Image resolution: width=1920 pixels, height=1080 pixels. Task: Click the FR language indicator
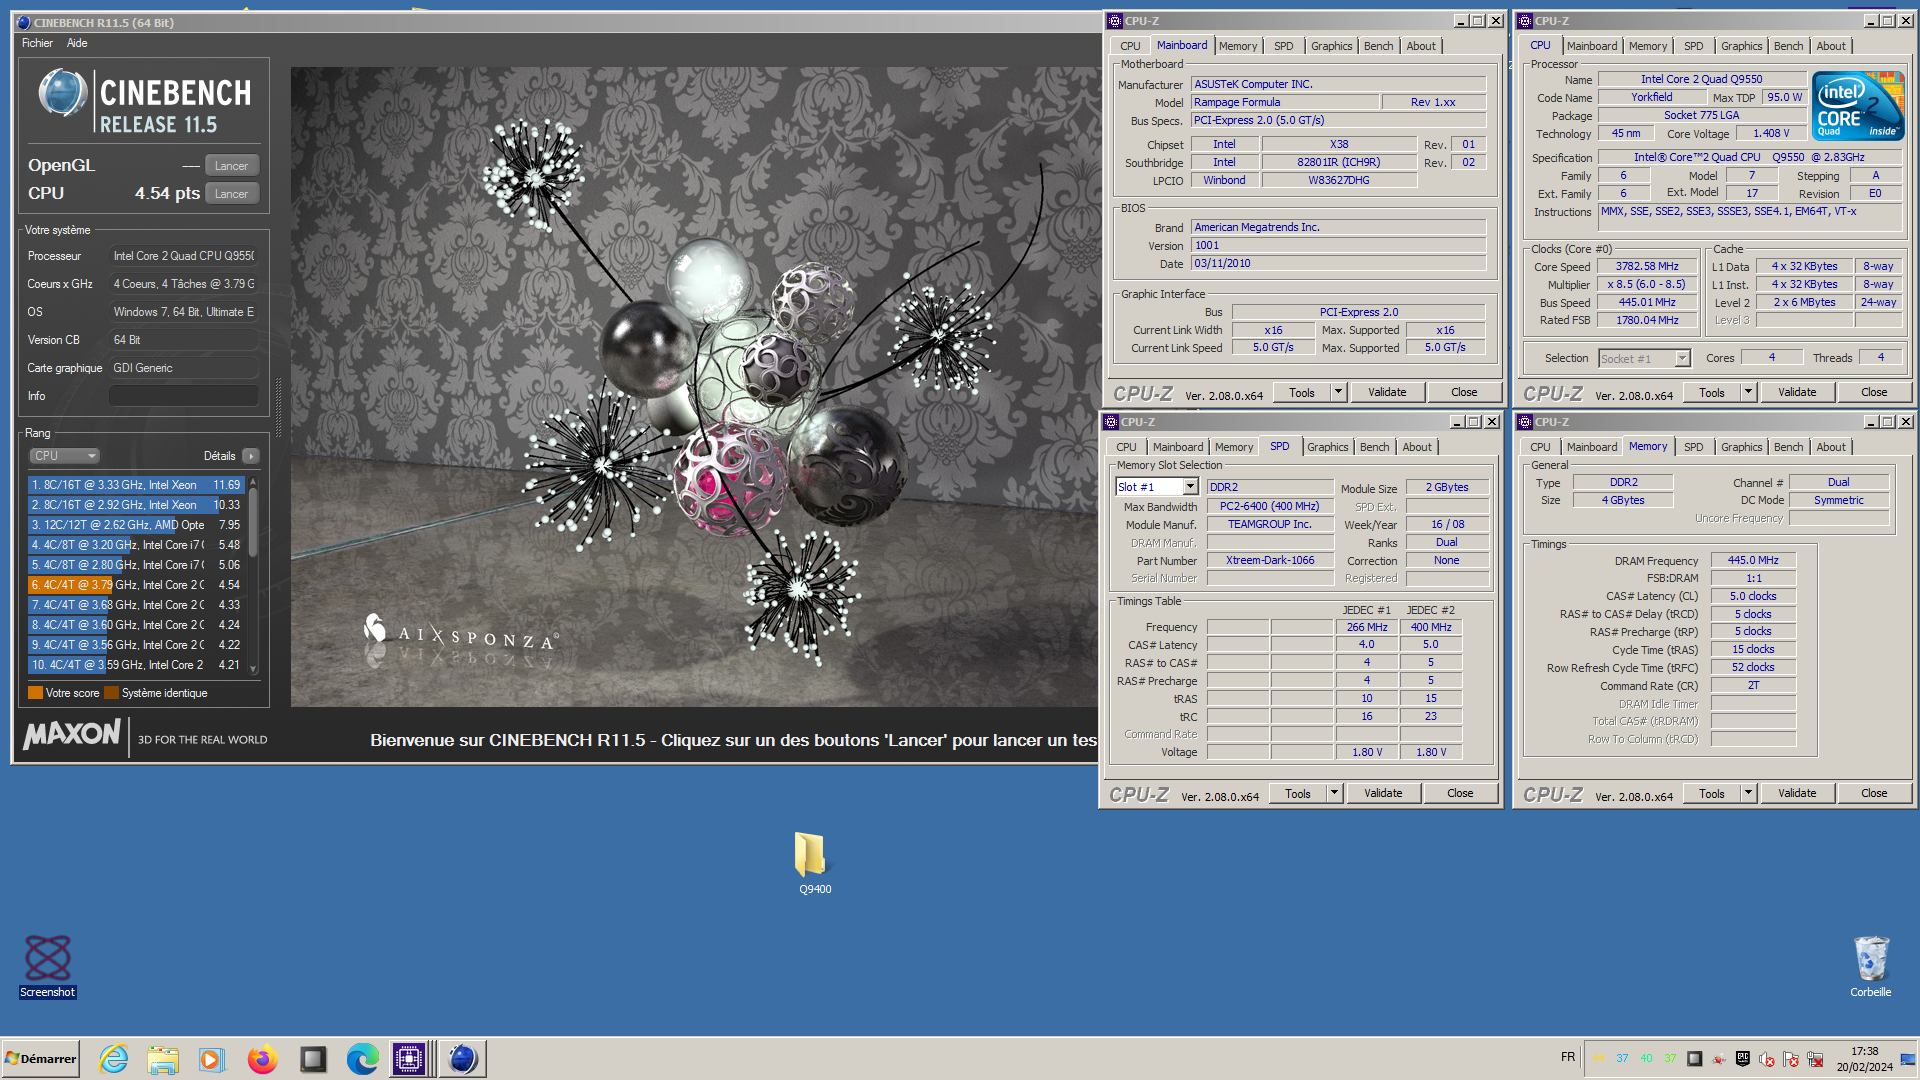tap(1568, 1057)
